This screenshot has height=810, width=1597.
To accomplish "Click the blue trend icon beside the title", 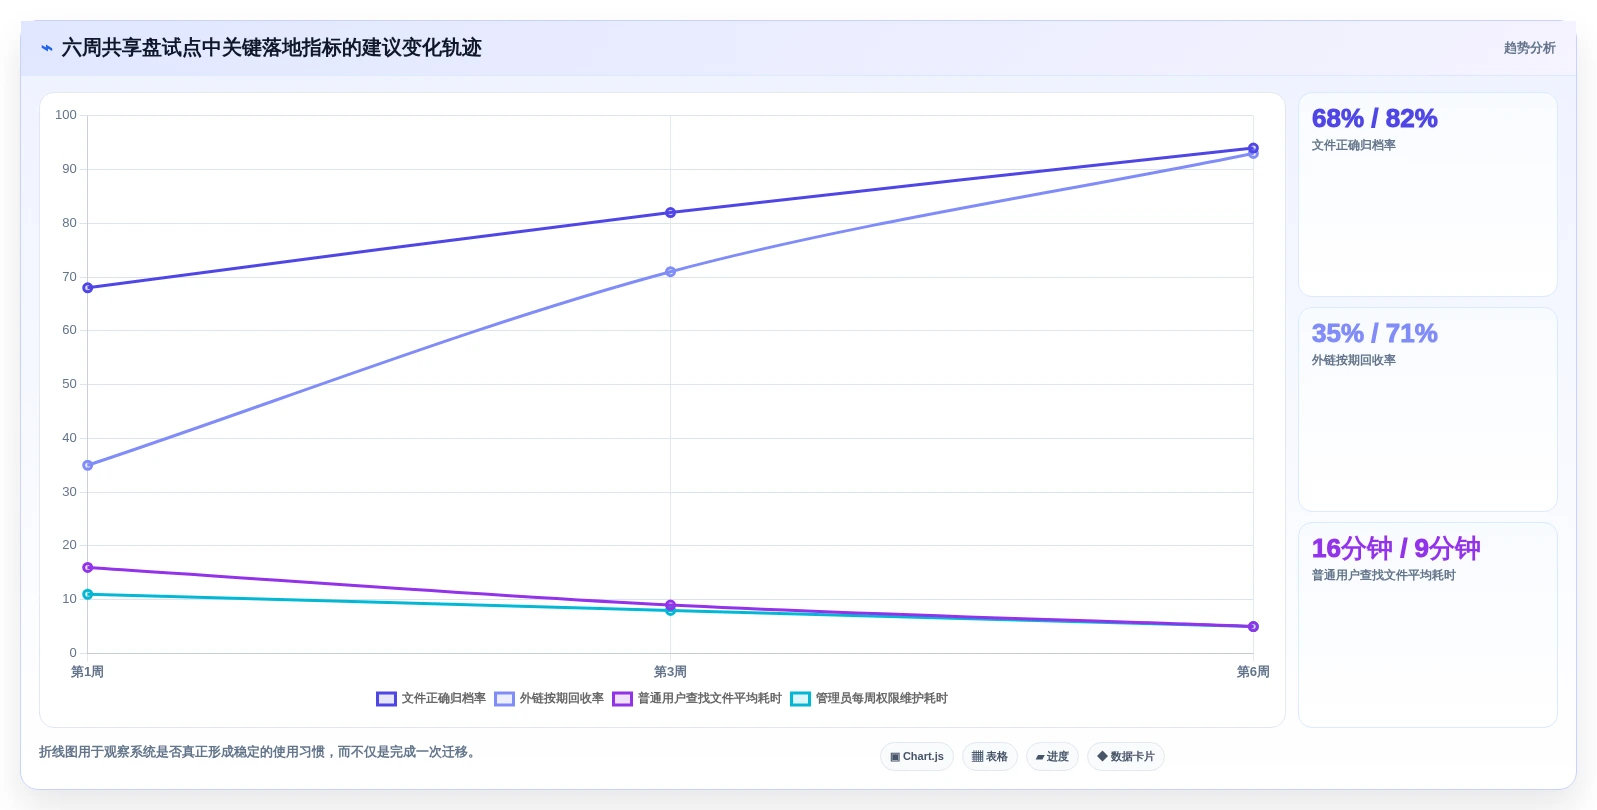I will (x=47, y=48).
